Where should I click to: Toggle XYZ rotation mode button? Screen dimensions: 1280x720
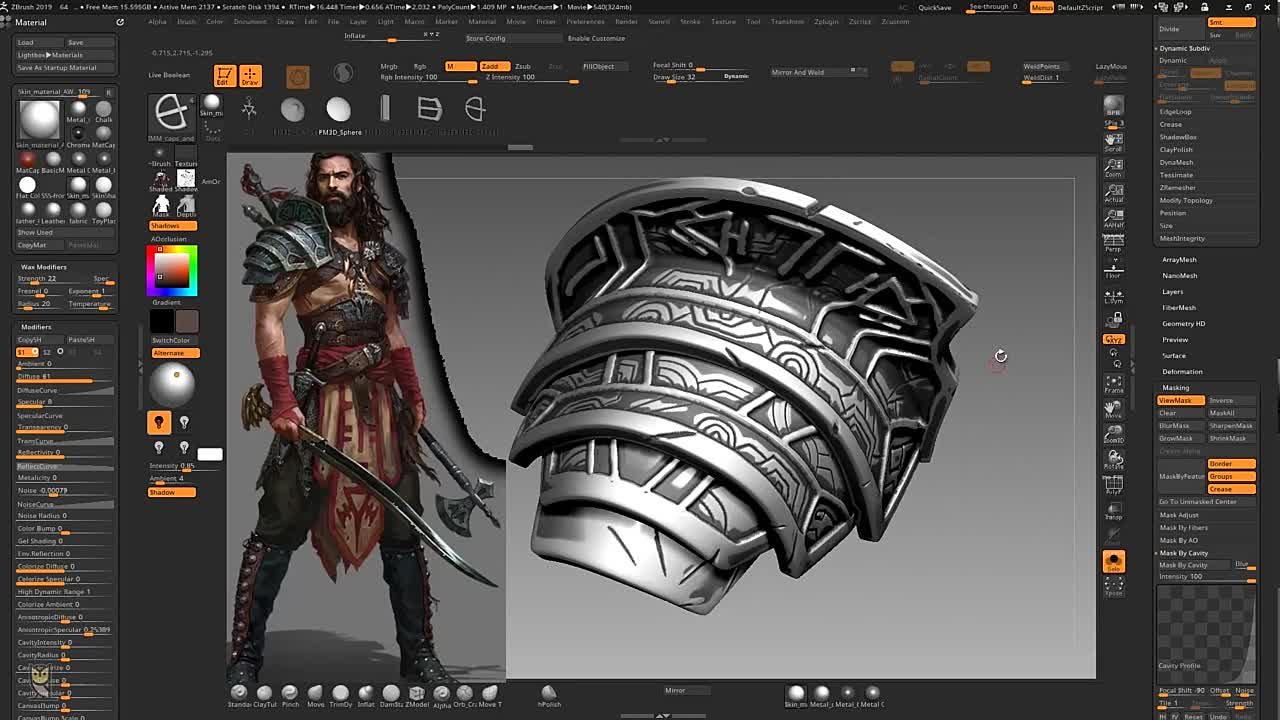[1113, 339]
